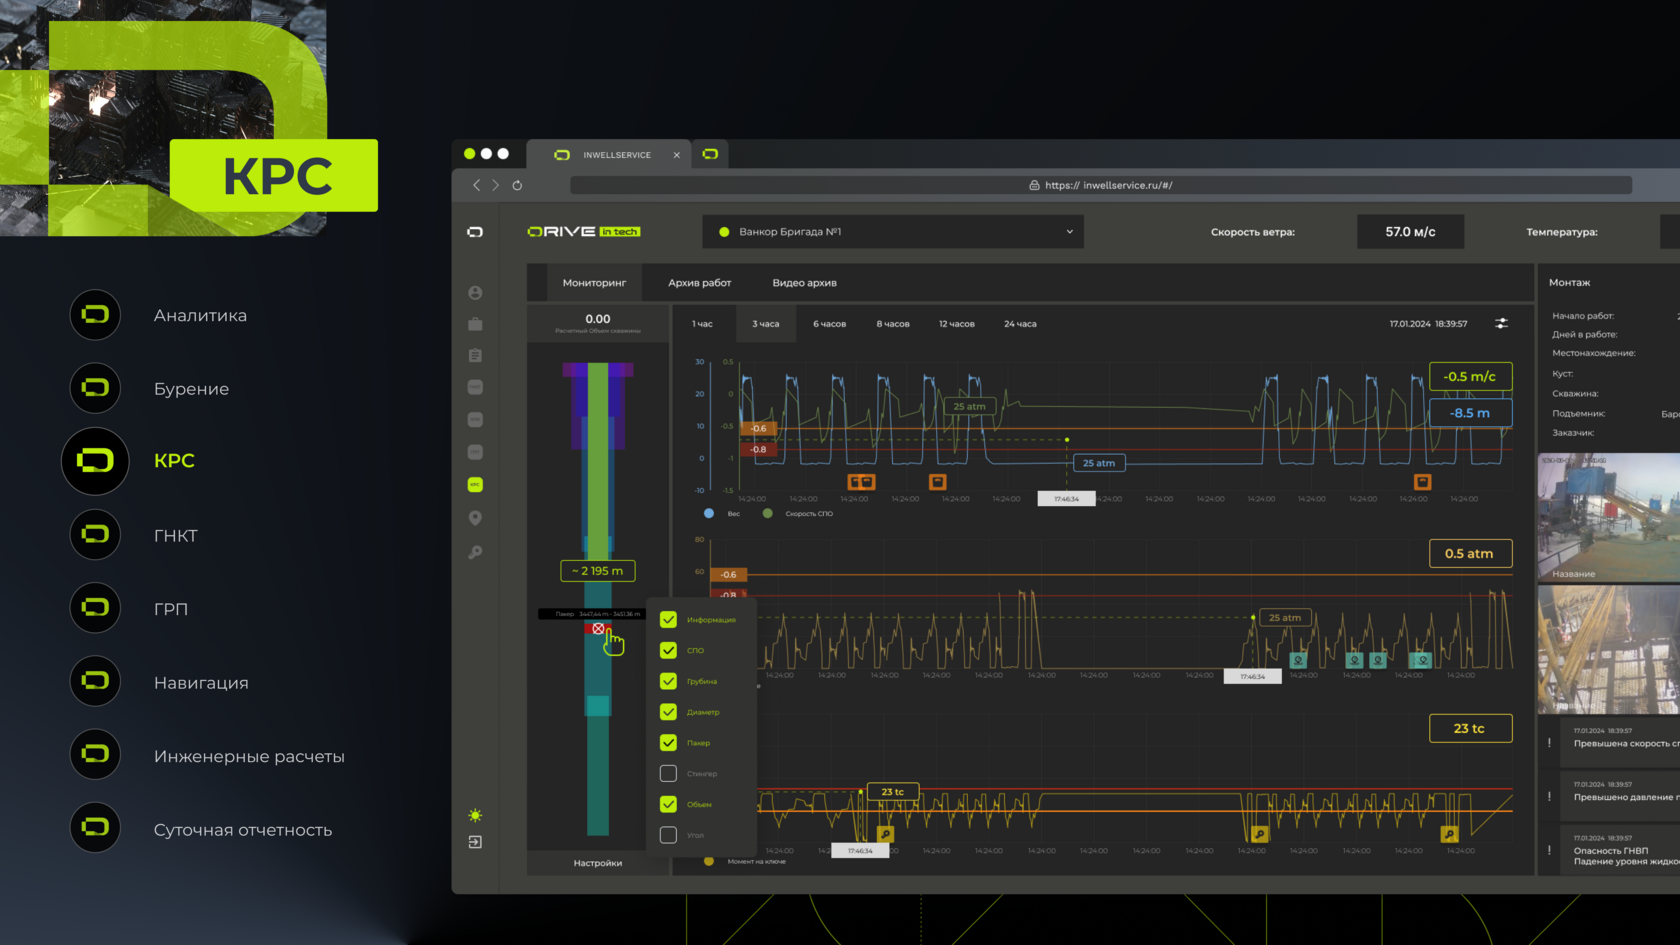Uncheck the Информация checkbox

pos(668,620)
